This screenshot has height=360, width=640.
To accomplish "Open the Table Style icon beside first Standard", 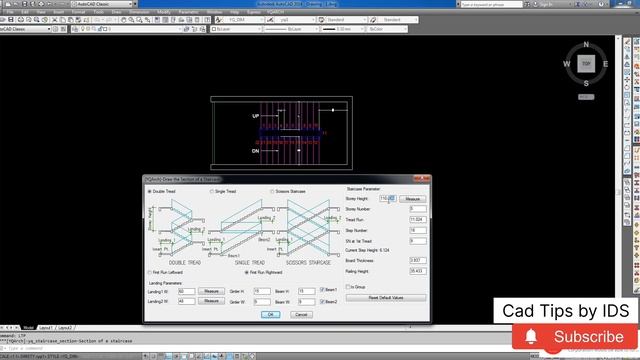I will coord(322,20).
